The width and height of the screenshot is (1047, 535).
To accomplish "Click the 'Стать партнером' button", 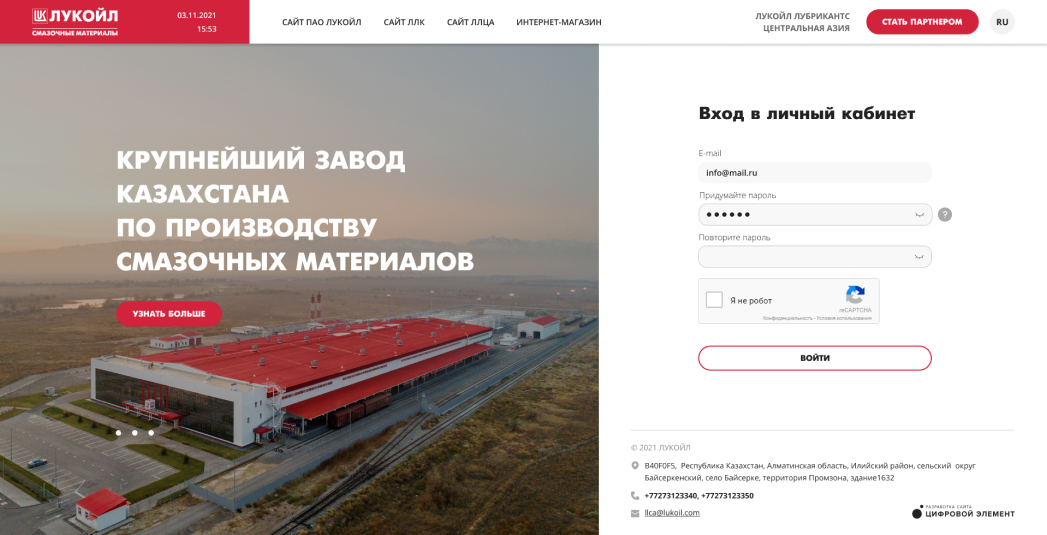I will click(x=922, y=22).
